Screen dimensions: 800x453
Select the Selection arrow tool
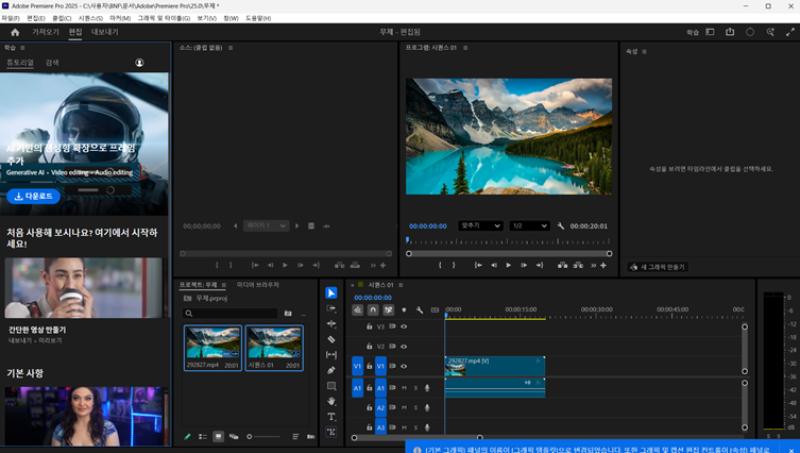(x=331, y=293)
